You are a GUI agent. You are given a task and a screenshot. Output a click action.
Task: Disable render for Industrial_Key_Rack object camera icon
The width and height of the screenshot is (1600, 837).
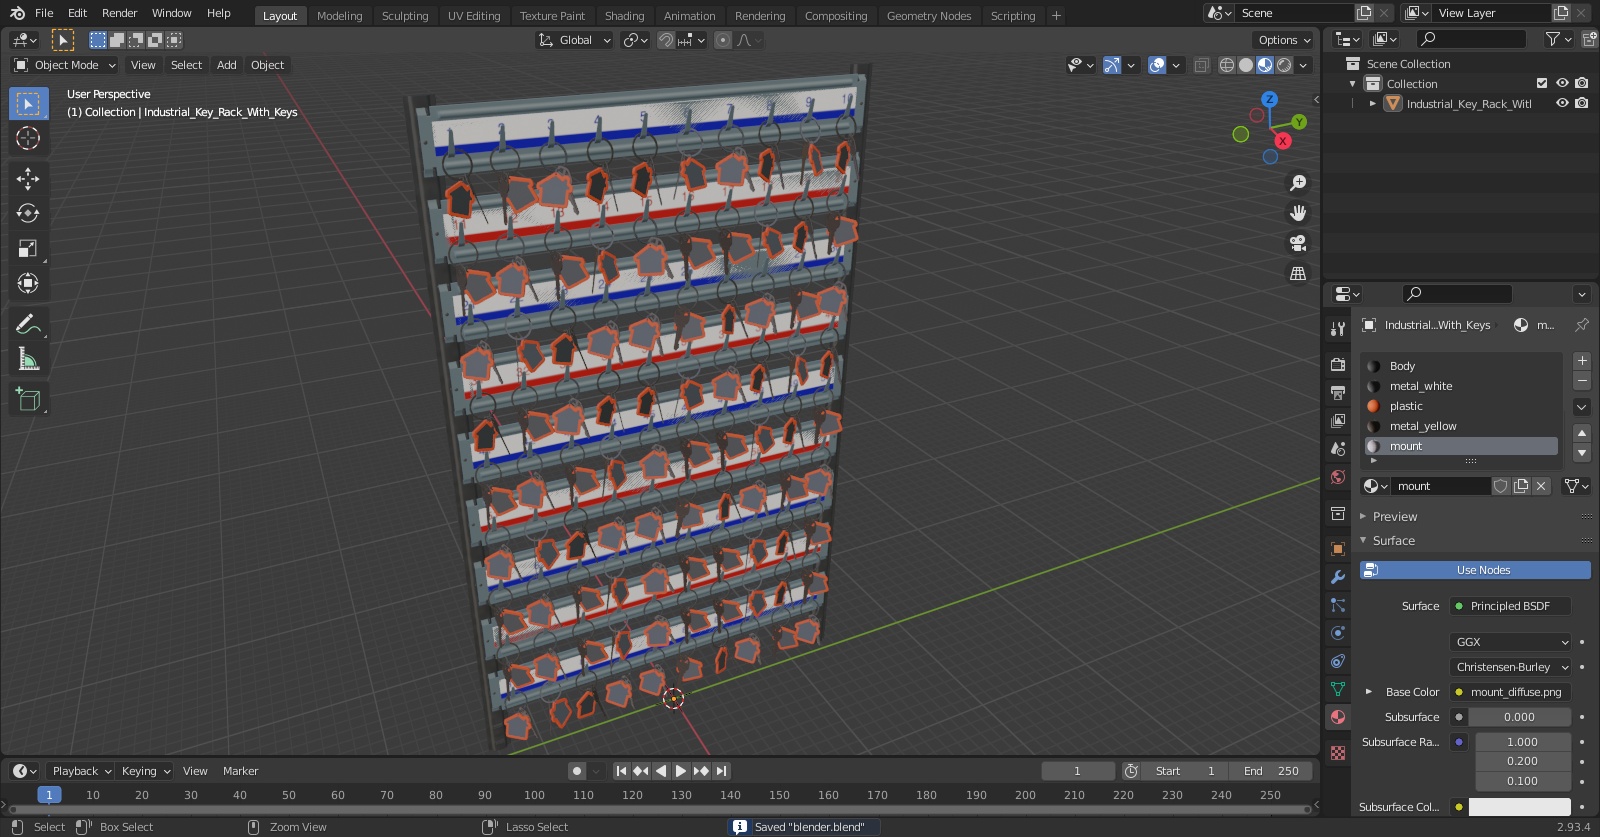(x=1582, y=103)
